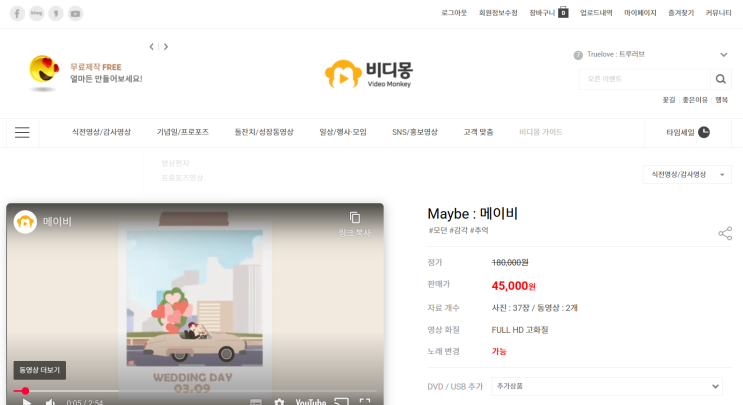Open the 식전영상/감사영상 category dropdown
Screen dimensions: 743x405
click(687, 174)
